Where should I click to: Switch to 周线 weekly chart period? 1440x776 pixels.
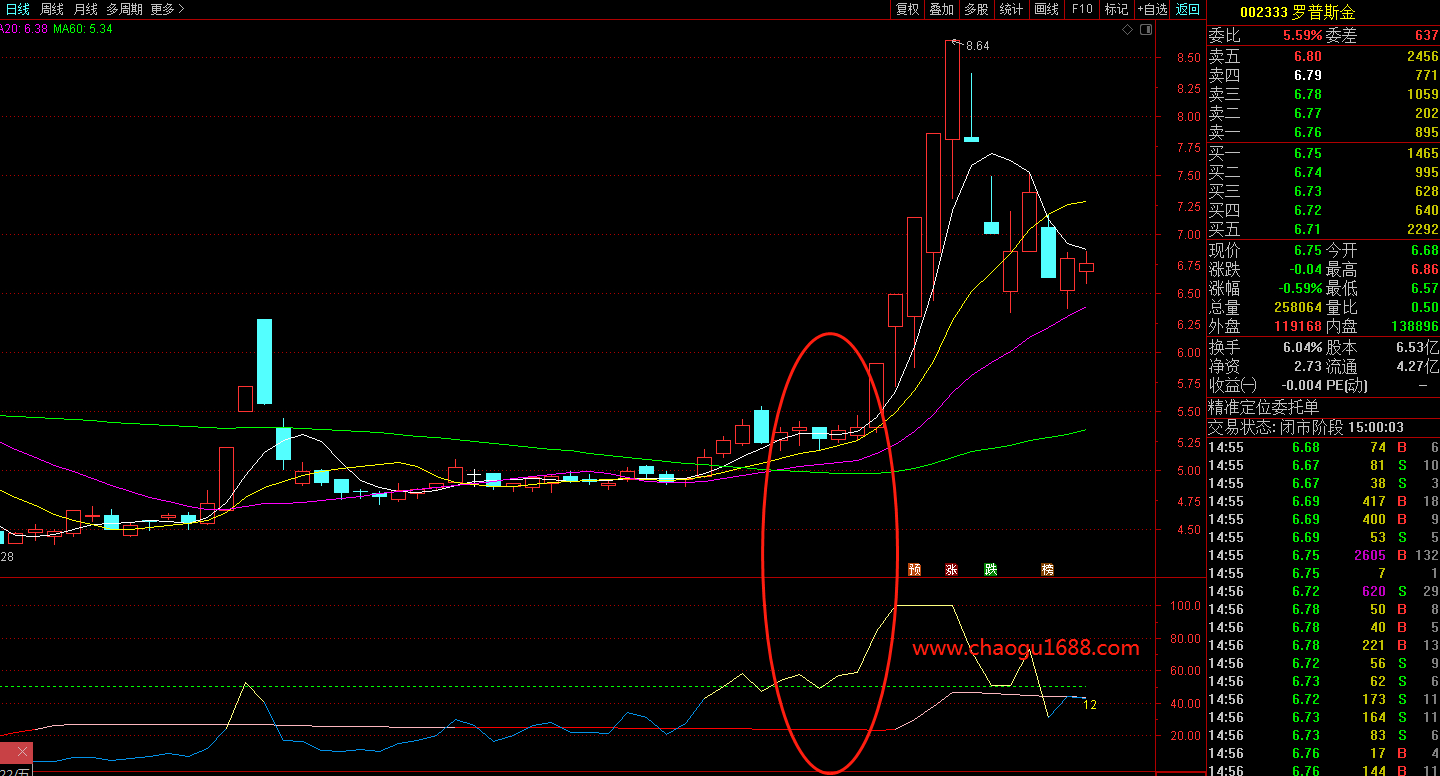point(52,9)
